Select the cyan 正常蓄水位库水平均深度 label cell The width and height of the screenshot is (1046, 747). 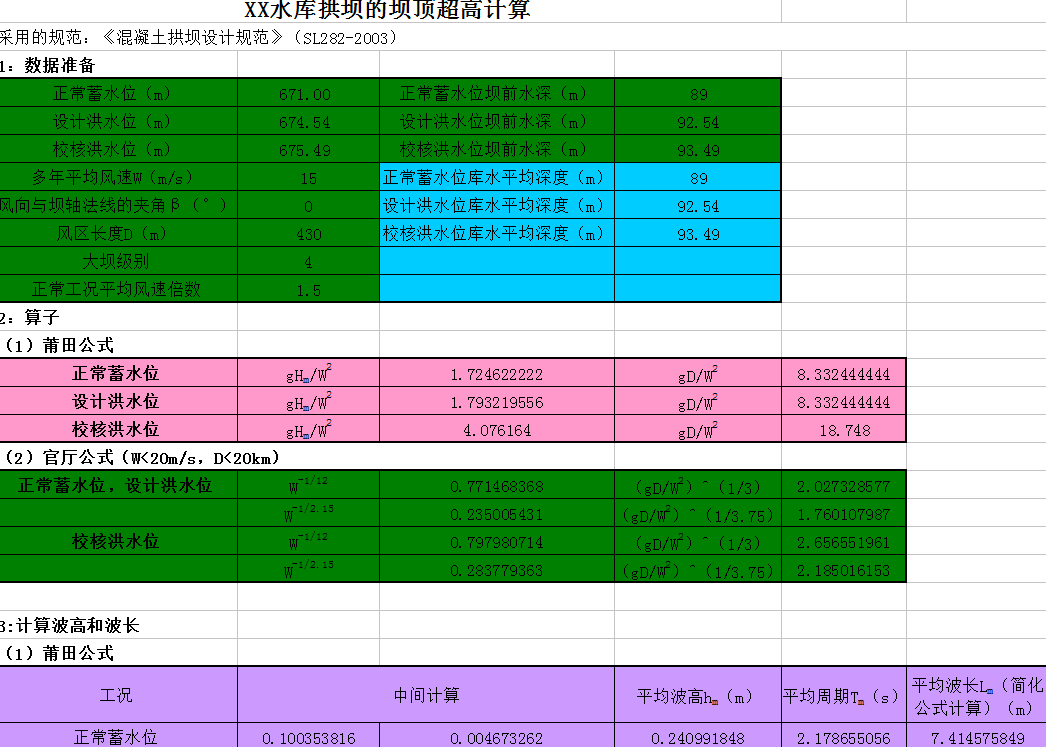(x=496, y=178)
